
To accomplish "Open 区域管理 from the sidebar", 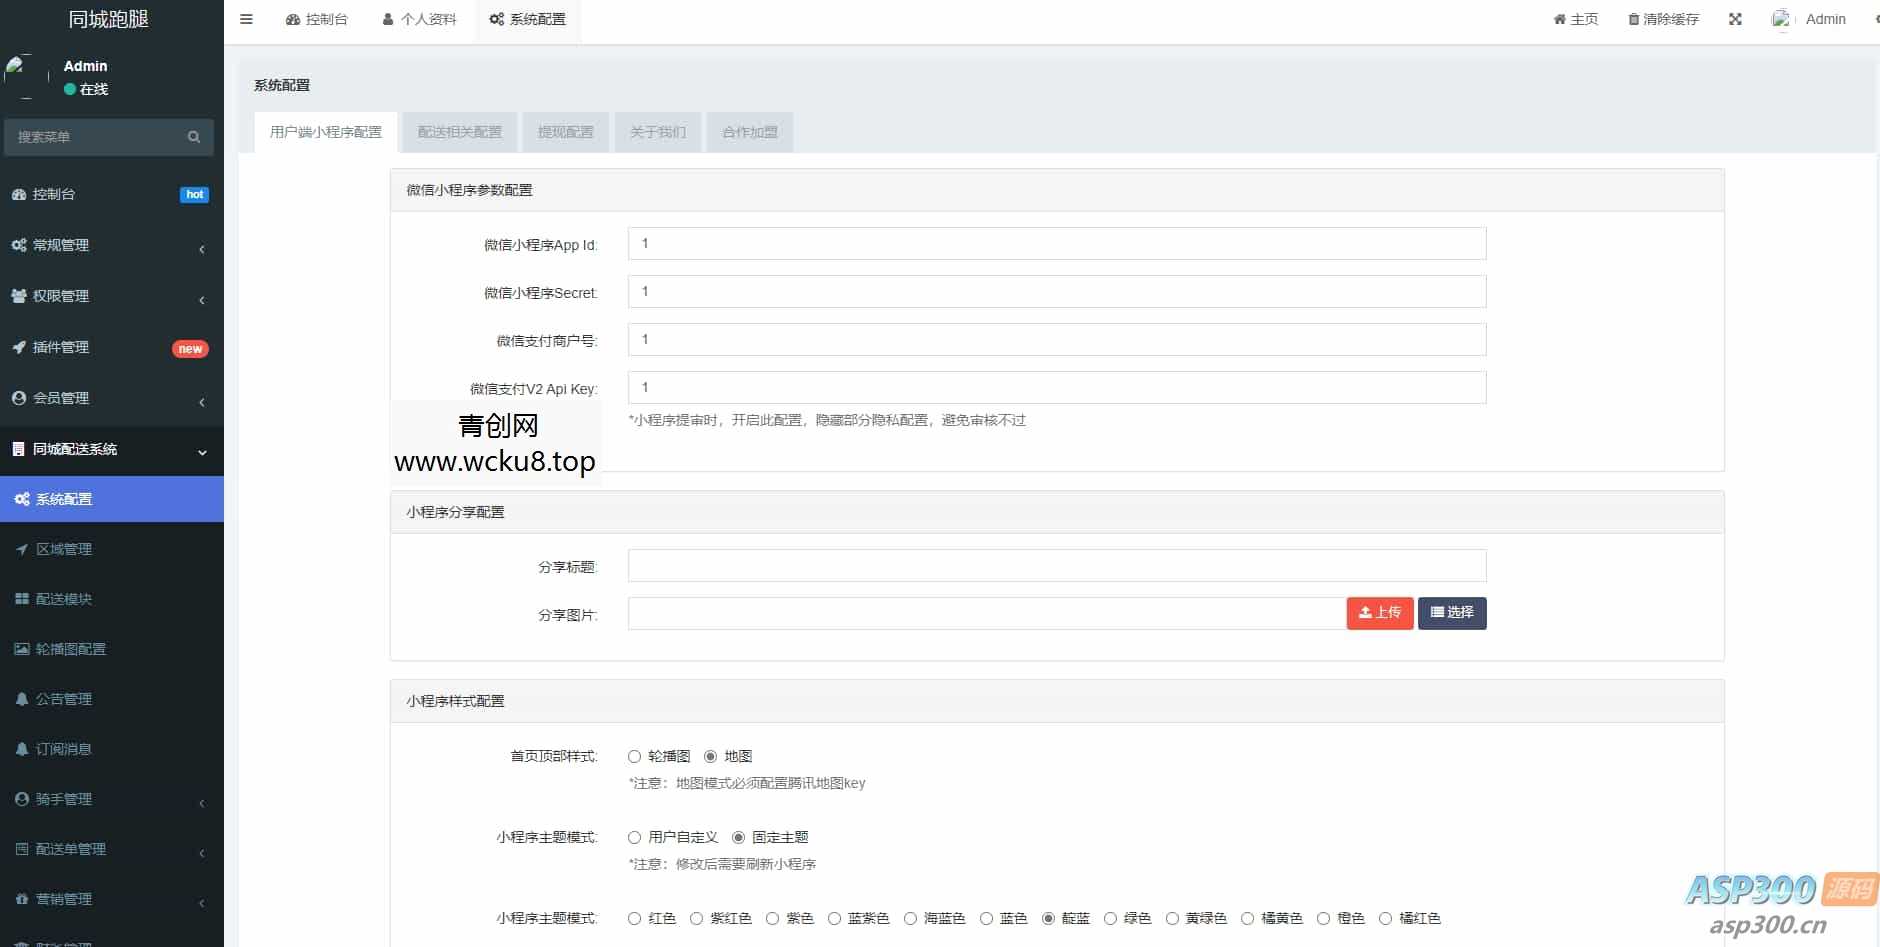I will click(x=62, y=548).
